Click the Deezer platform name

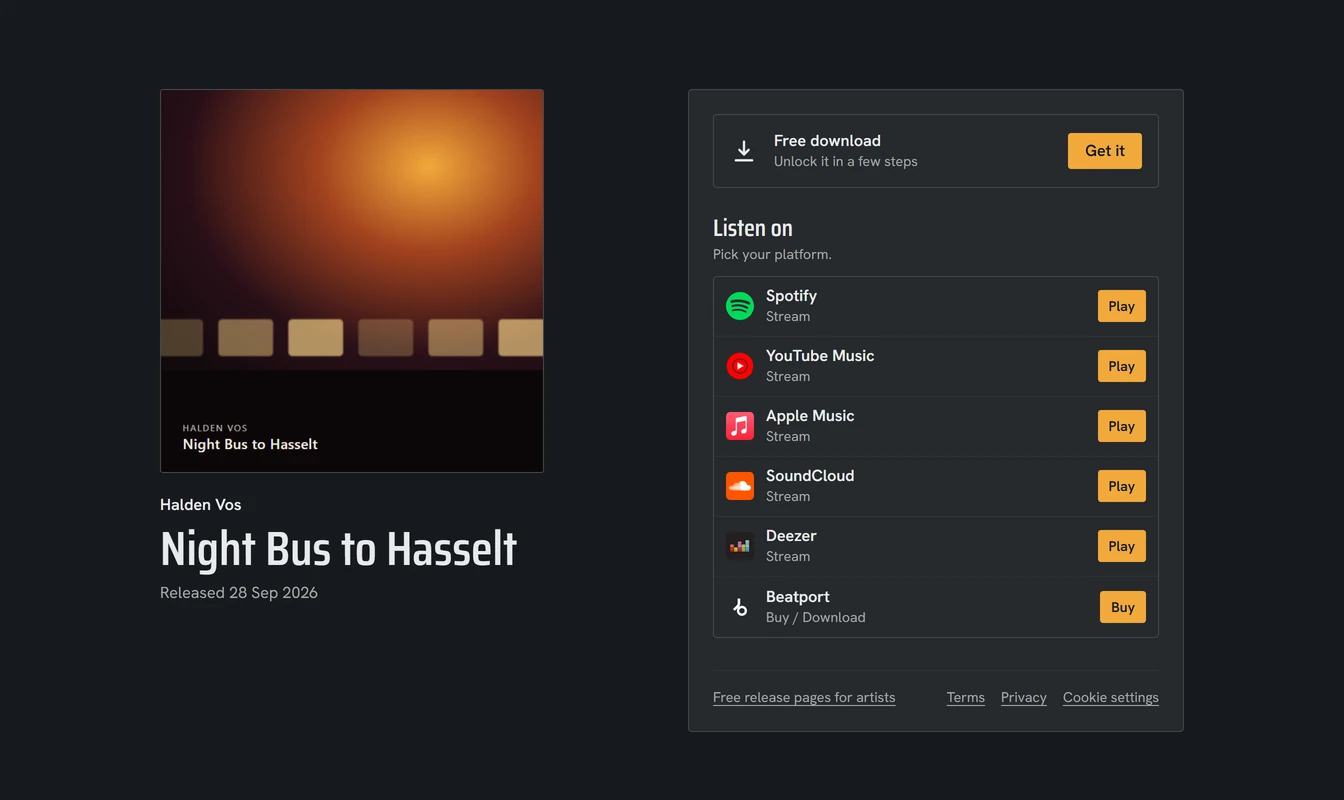pyautogui.click(x=791, y=536)
